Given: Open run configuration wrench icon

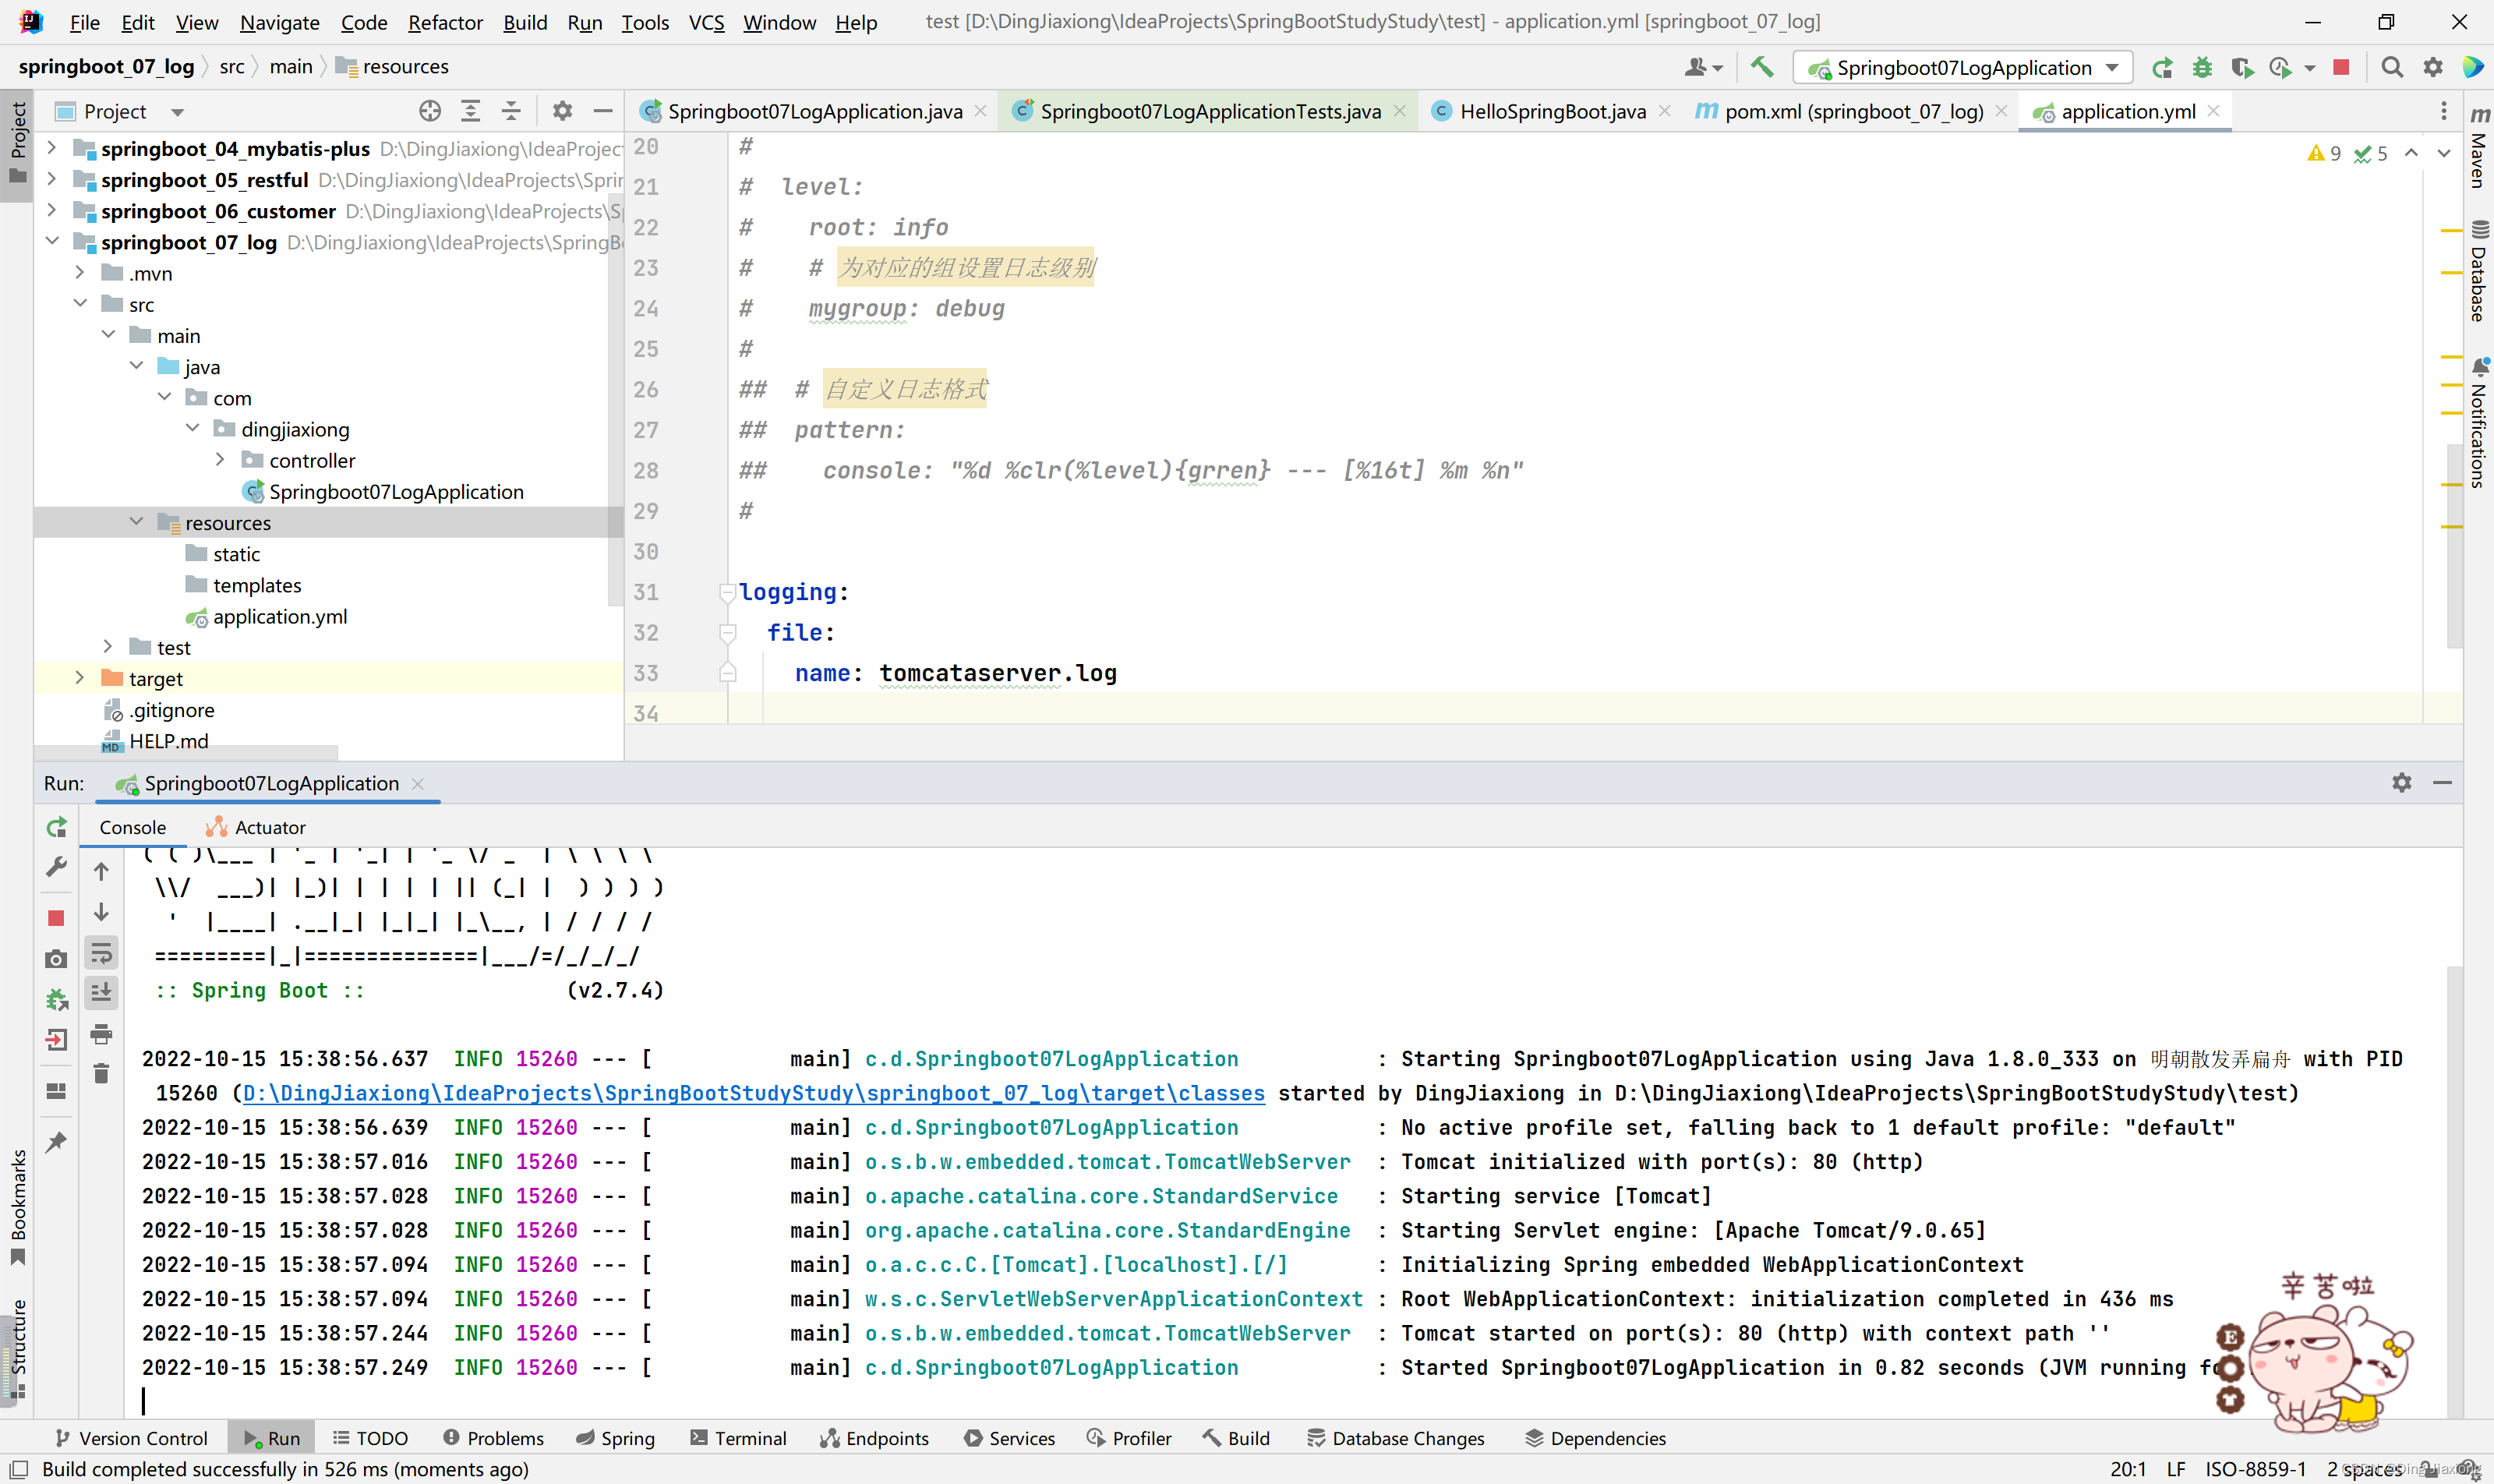Looking at the screenshot, I should tap(57, 867).
